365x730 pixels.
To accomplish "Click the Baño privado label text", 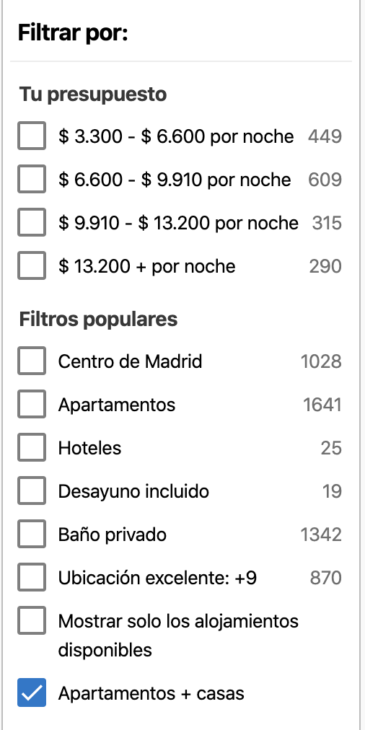I will click(x=112, y=534).
